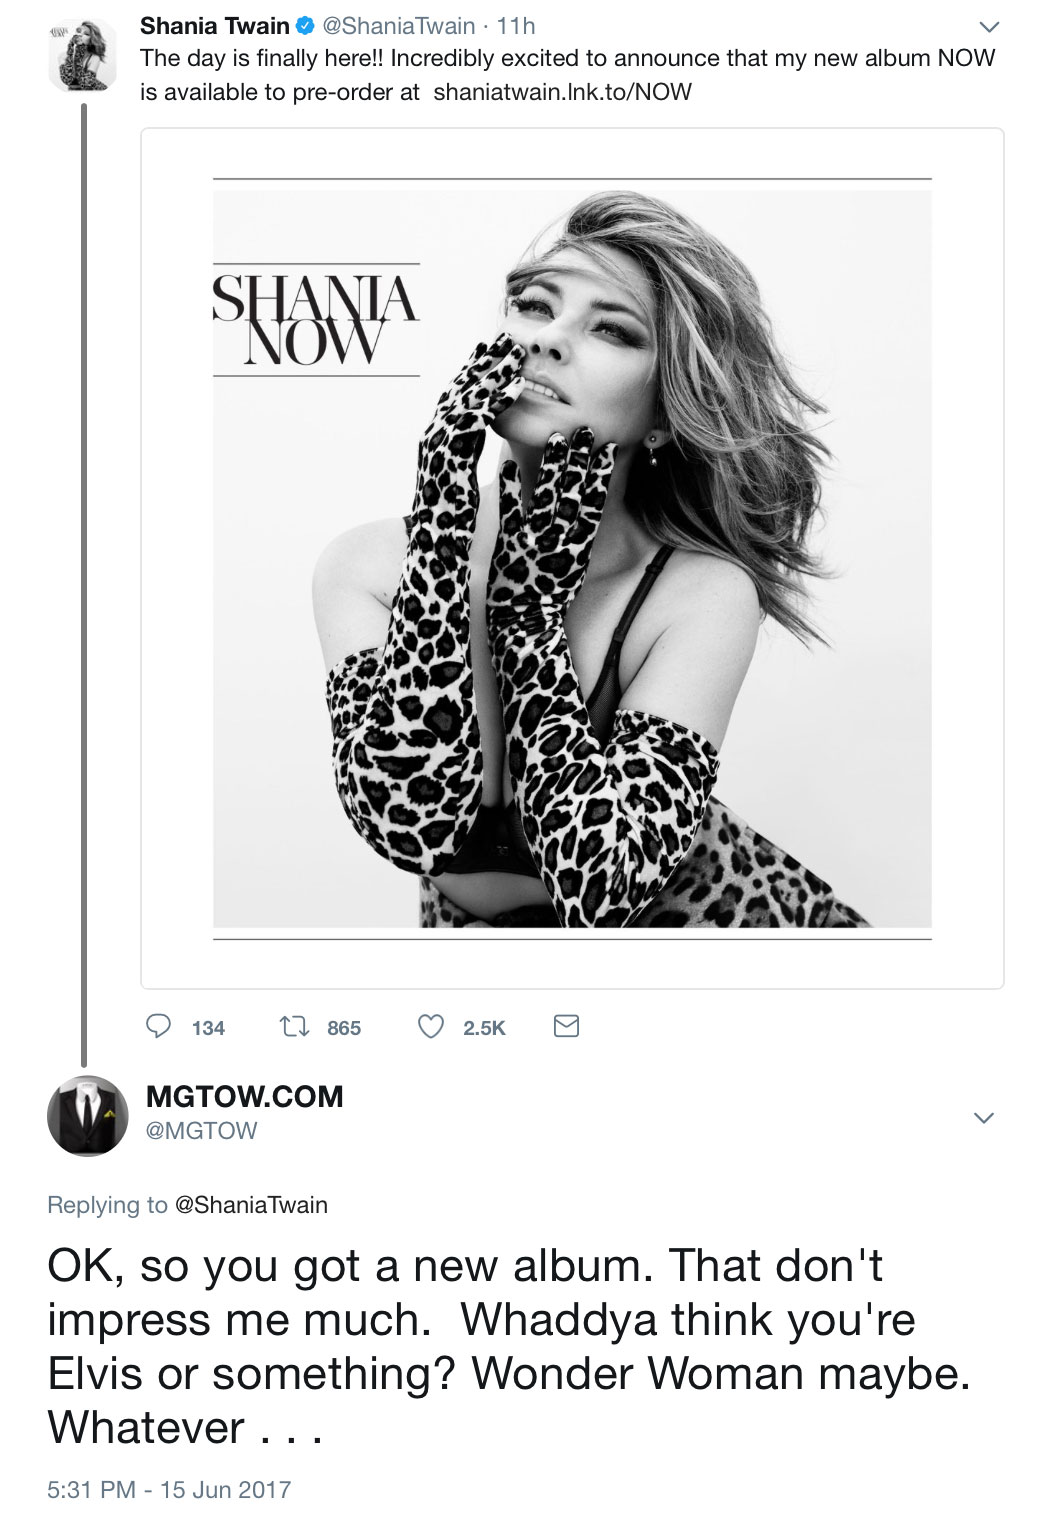Like the tweet with heart icon

coord(430,1026)
